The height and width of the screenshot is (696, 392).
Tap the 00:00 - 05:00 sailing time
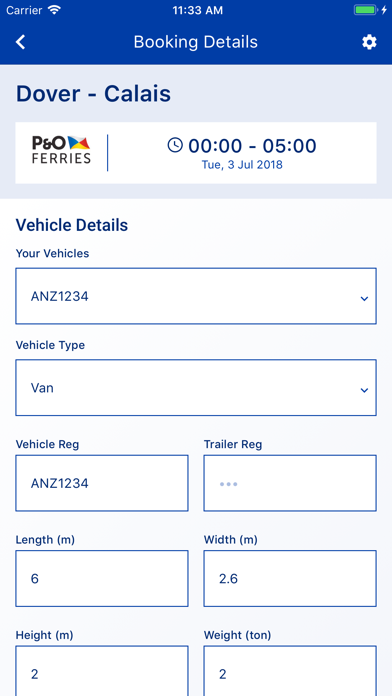pos(252,146)
